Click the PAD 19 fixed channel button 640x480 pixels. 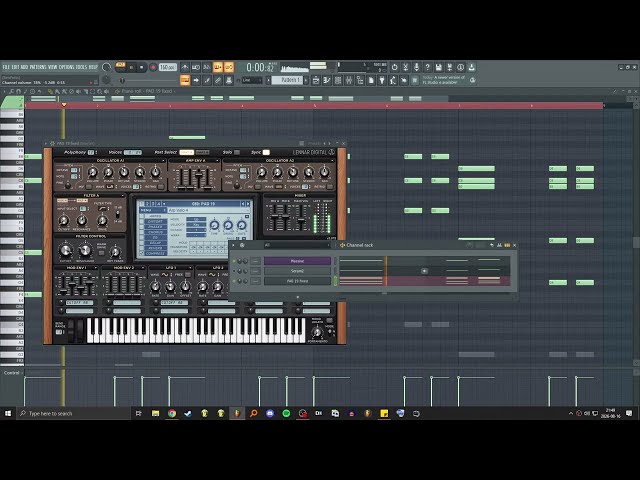(297, 281)
